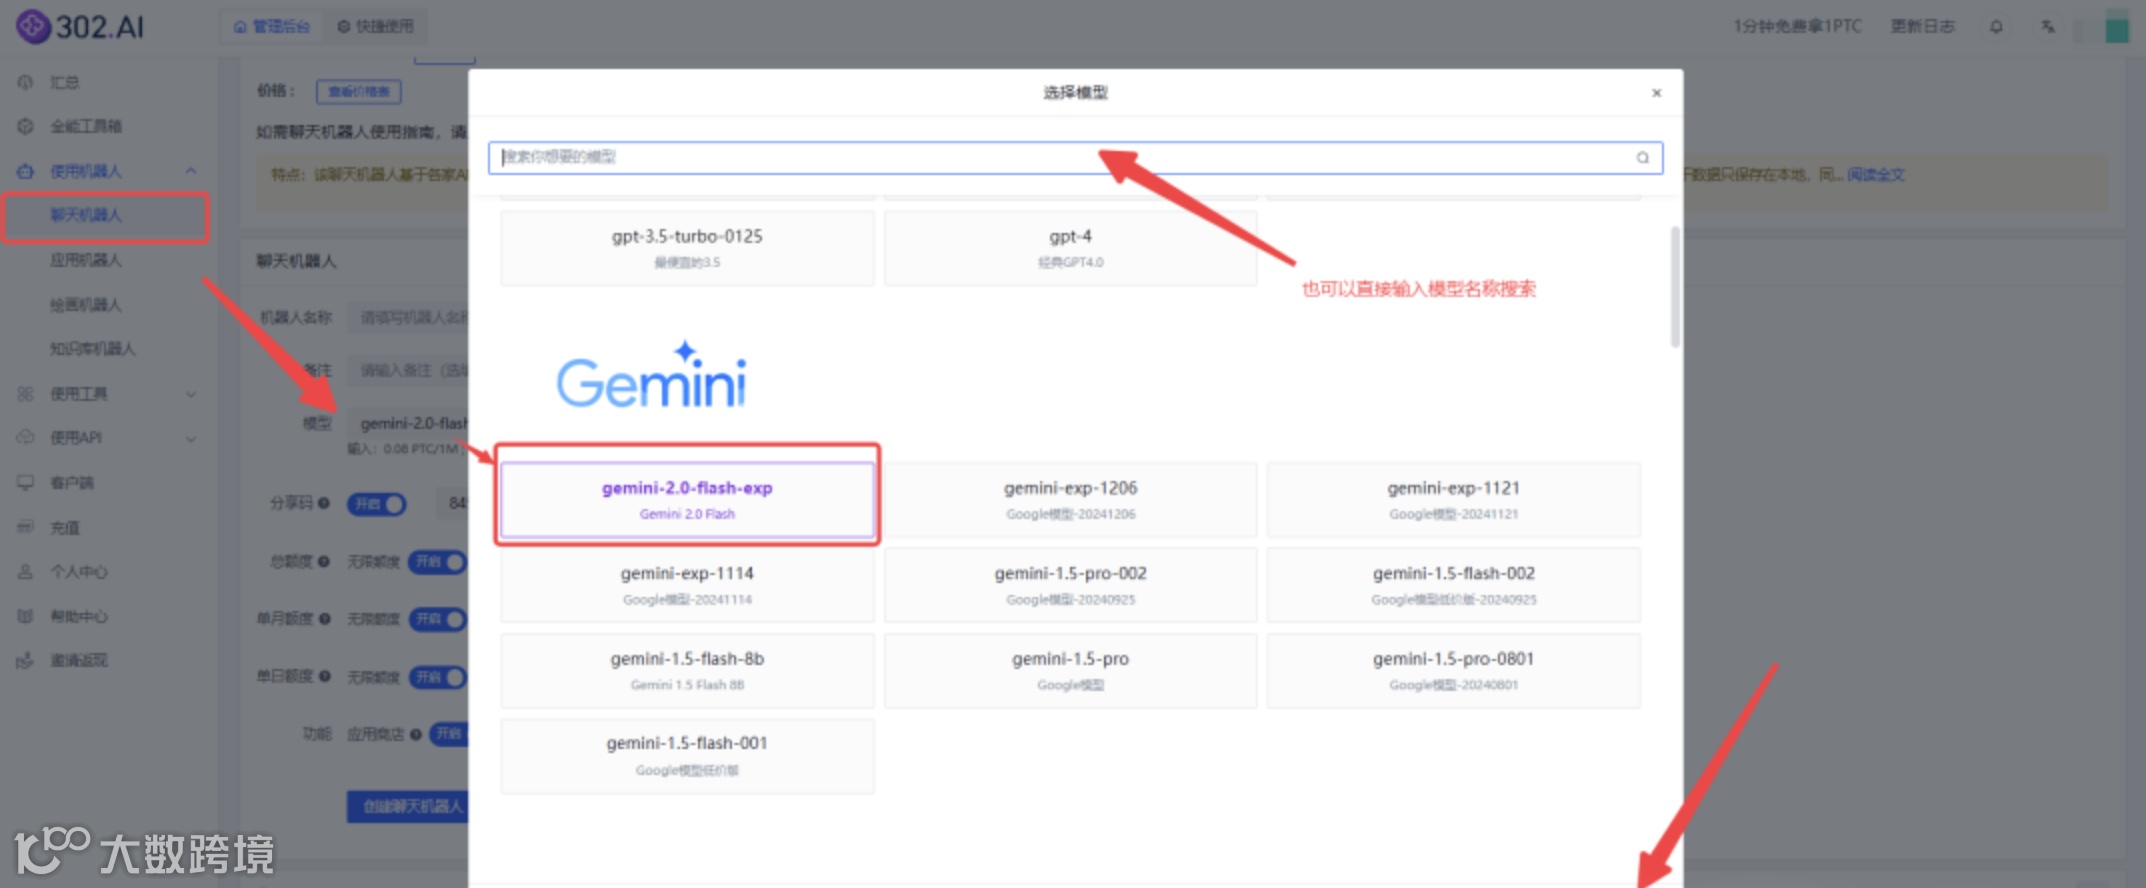Click the info icon beside 单日额度
The width and height of the screenshot is (2146, 888).
click(x=324, y=676)
